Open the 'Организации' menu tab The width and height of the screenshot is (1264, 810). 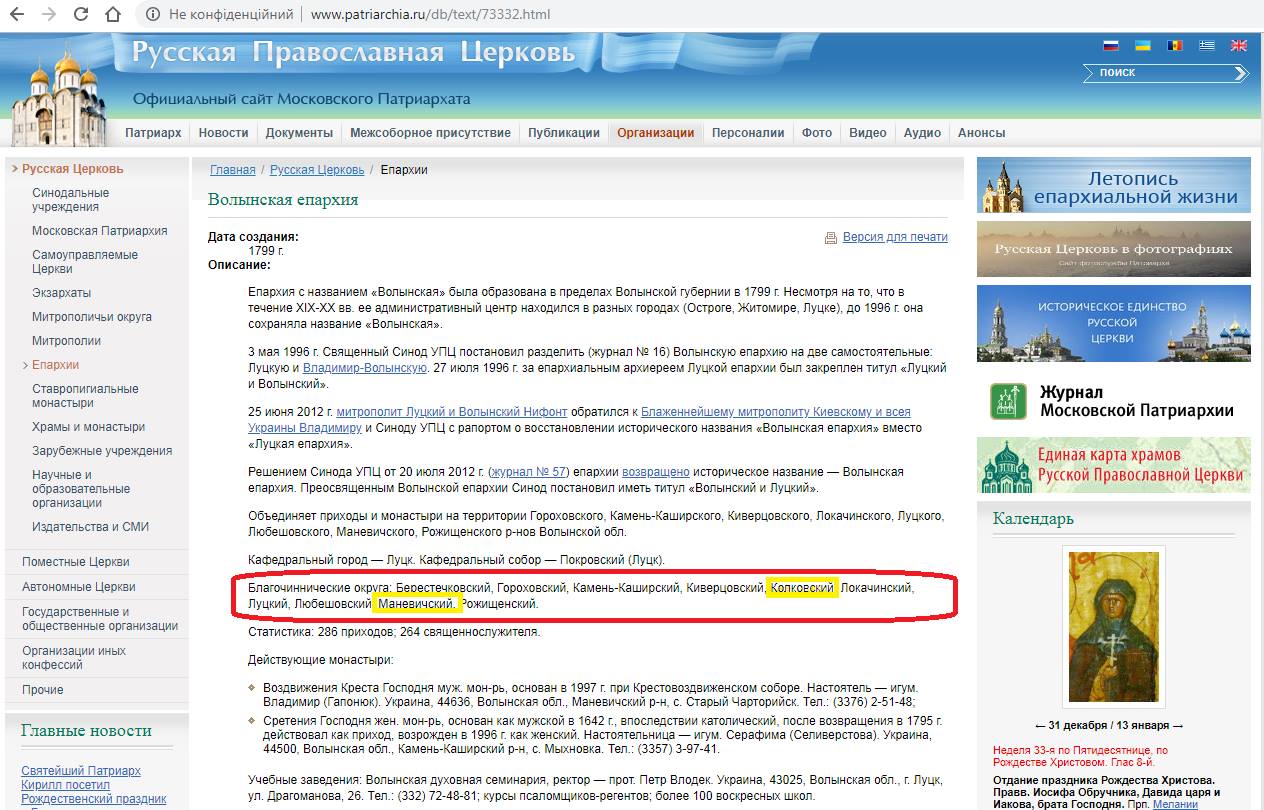coord(655,133)
